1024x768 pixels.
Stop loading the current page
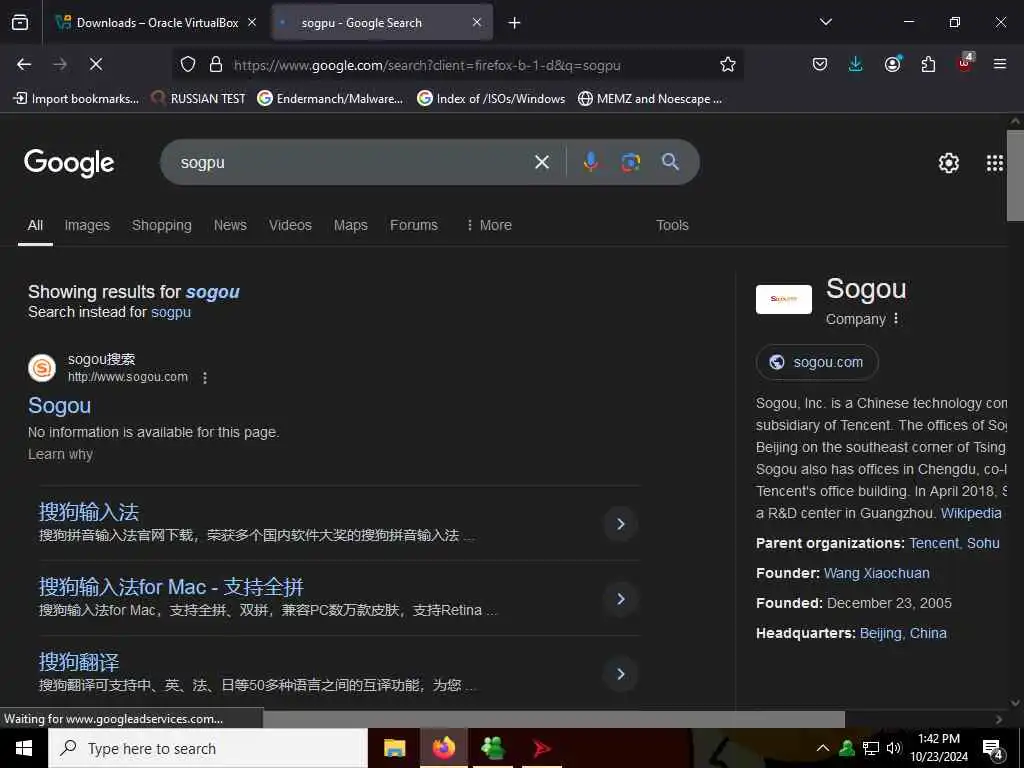pos(96,64)
